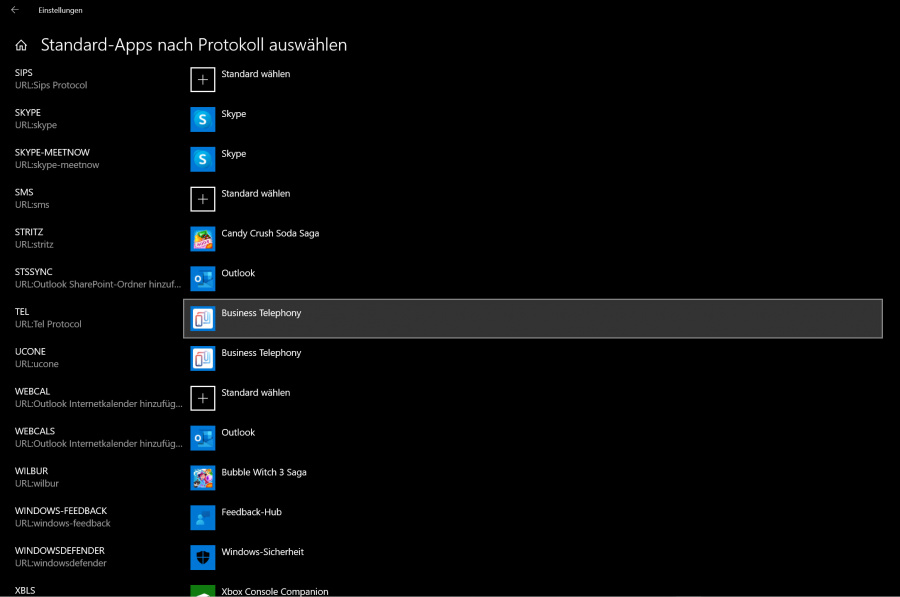Click 'URL:windows-feedback' description
The image size is (900, 597).
[63, 523]
